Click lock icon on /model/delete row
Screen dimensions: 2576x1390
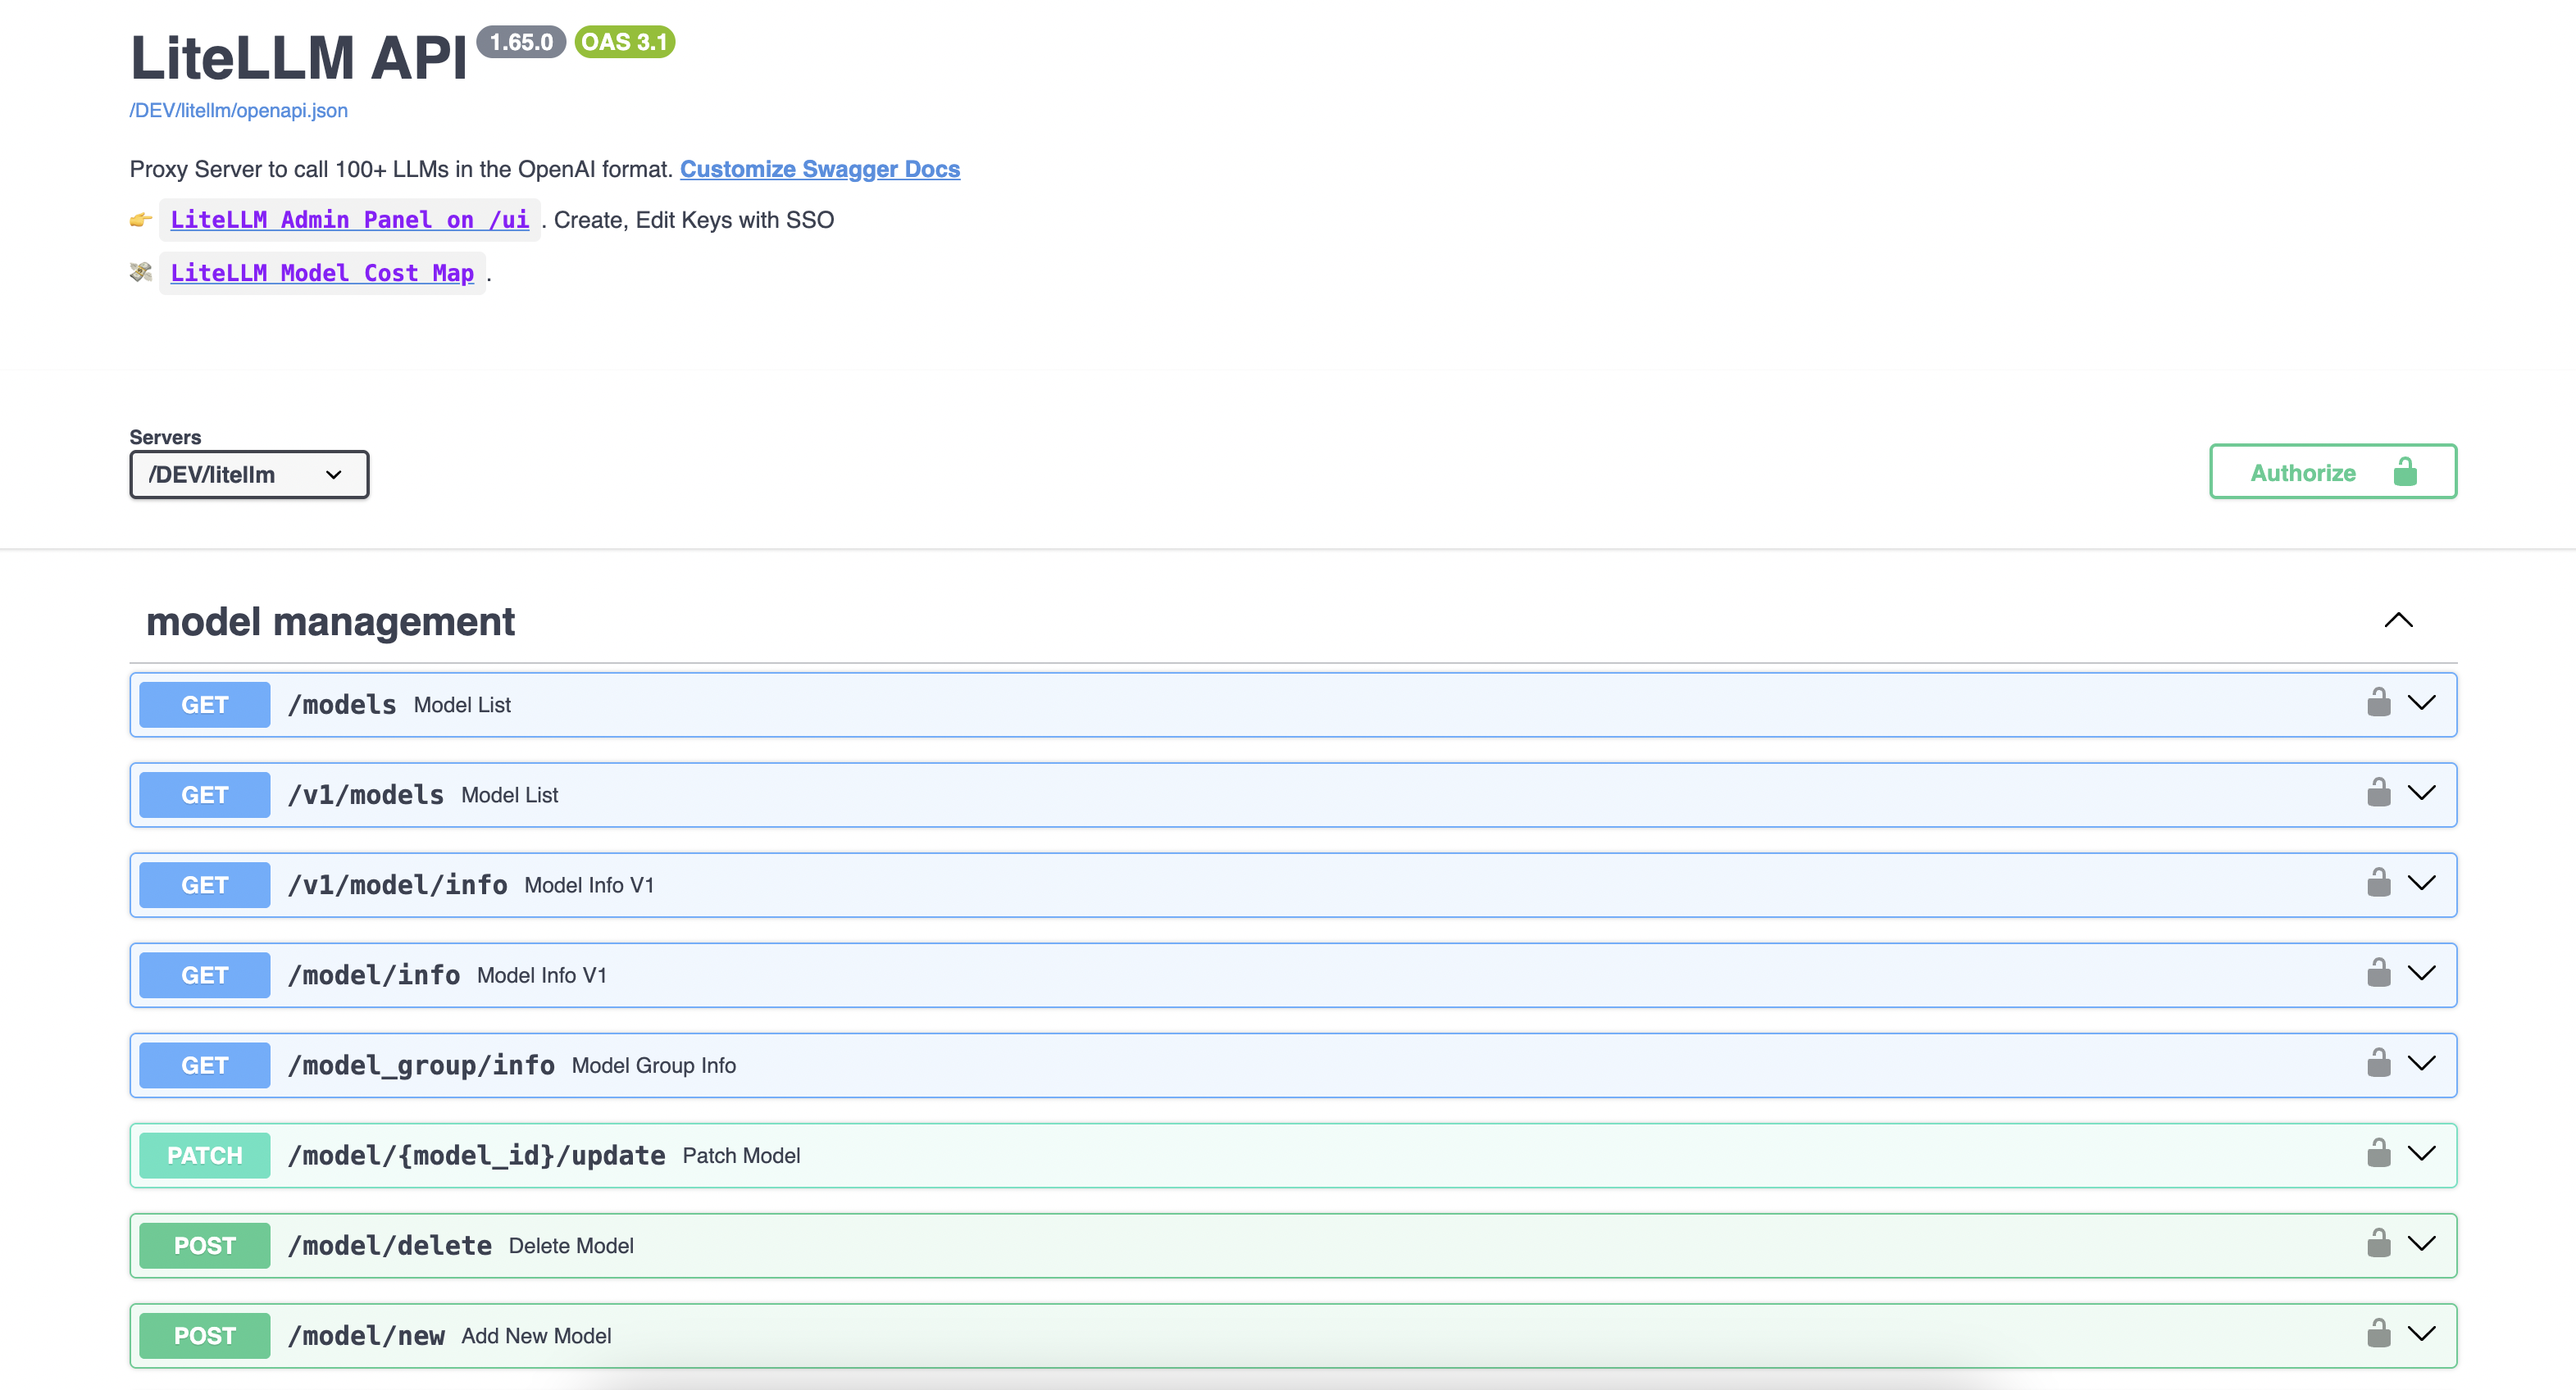coord(2378,1243)
